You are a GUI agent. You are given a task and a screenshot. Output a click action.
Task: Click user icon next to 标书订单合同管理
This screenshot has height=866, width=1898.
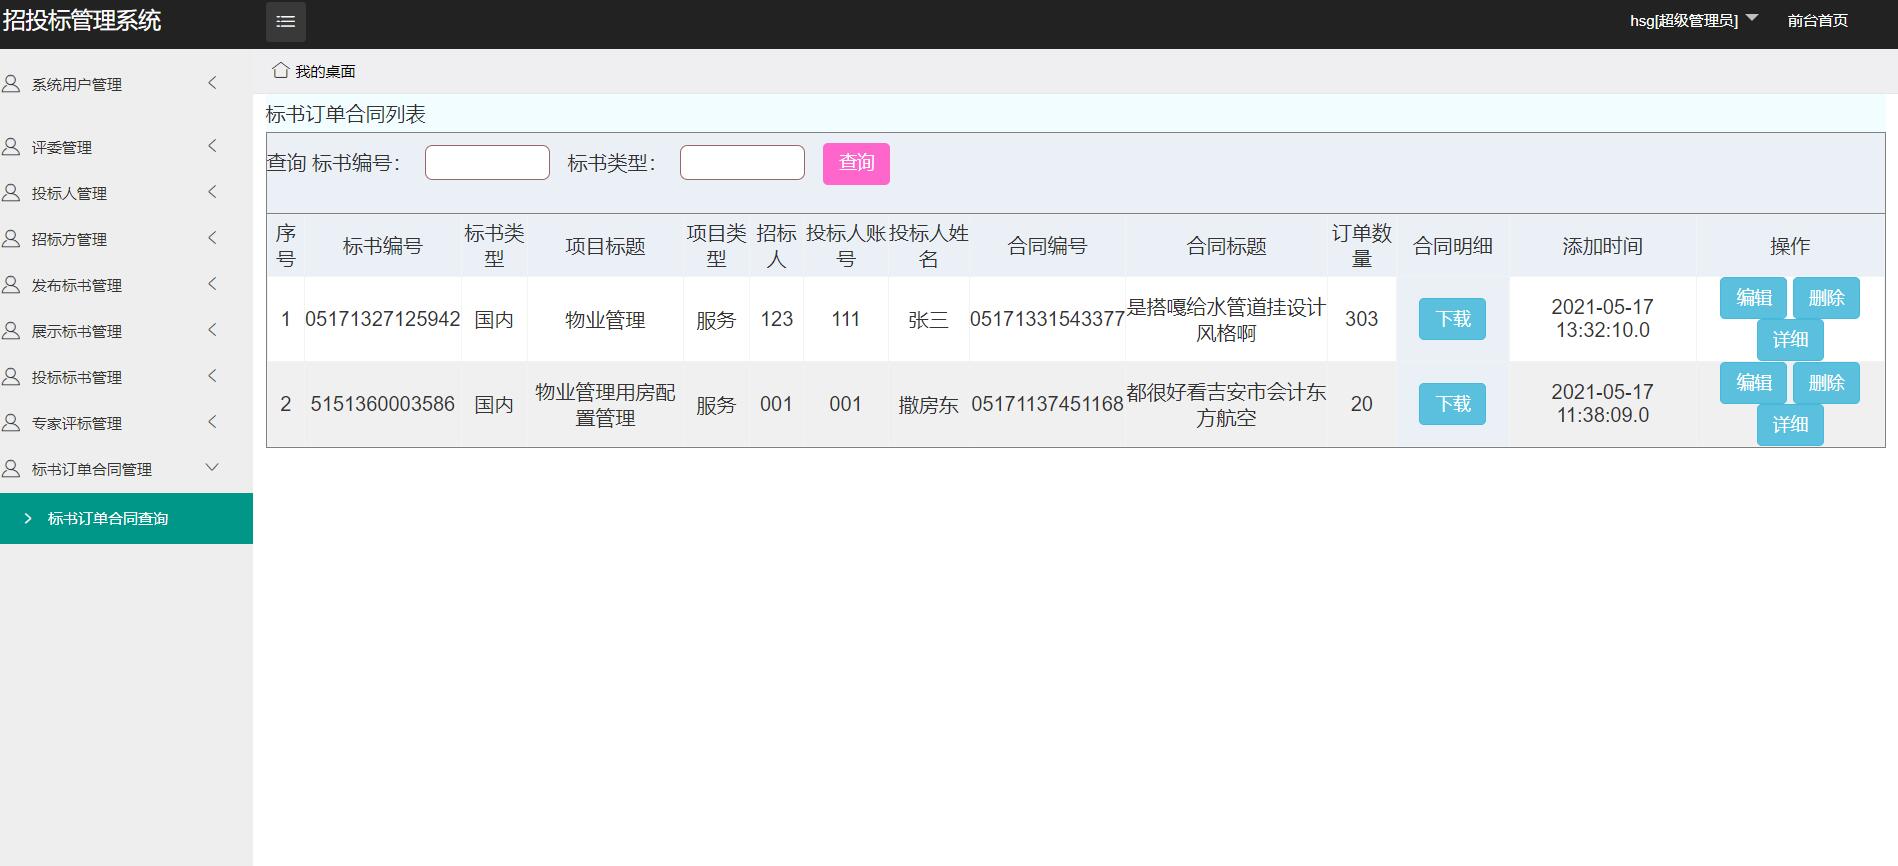click(x=11, y=469)
